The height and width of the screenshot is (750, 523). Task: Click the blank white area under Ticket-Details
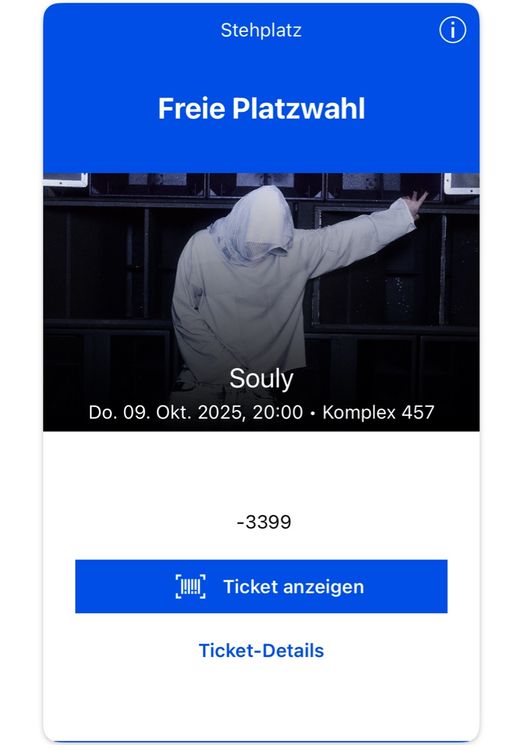click(261, 698)
